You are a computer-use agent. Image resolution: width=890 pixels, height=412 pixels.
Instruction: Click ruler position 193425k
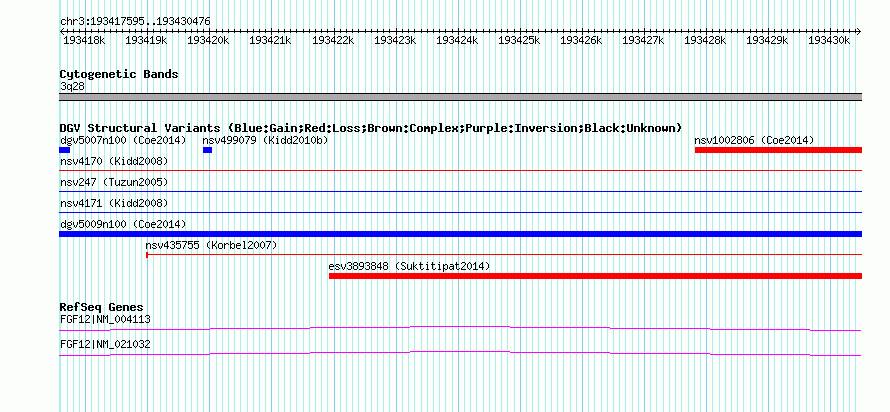519,40
